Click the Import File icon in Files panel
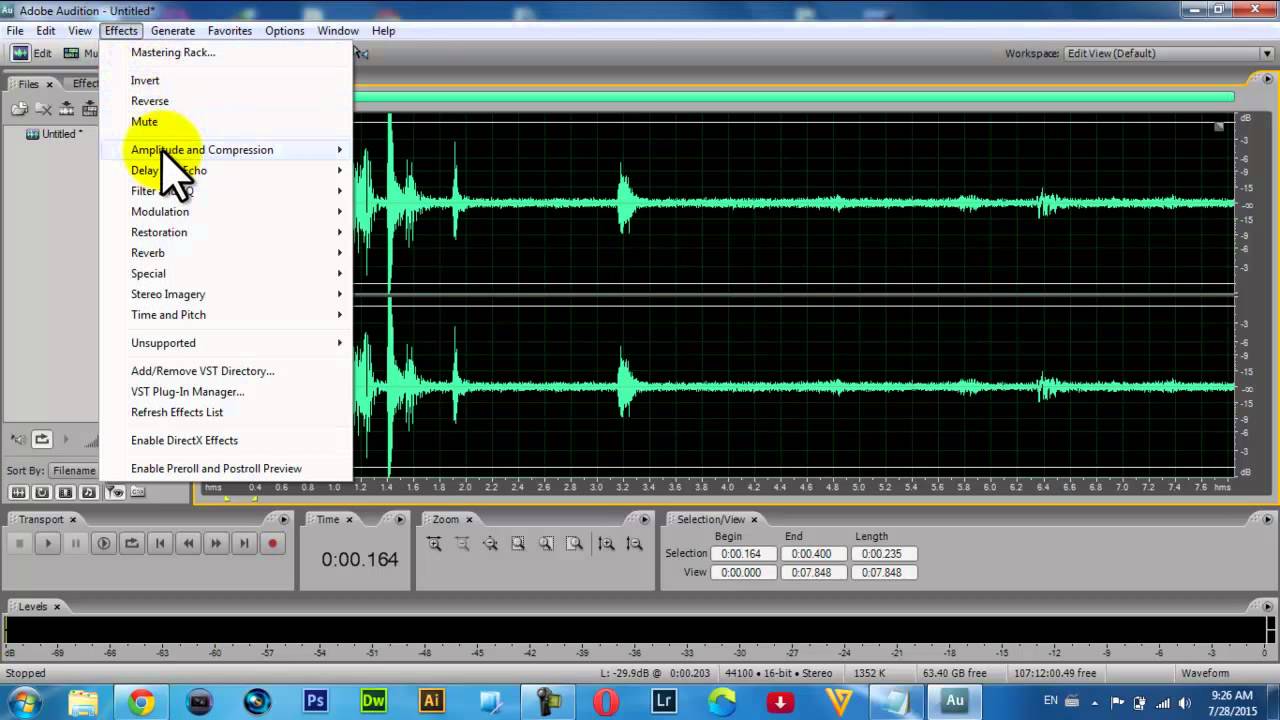 [19, 109]
